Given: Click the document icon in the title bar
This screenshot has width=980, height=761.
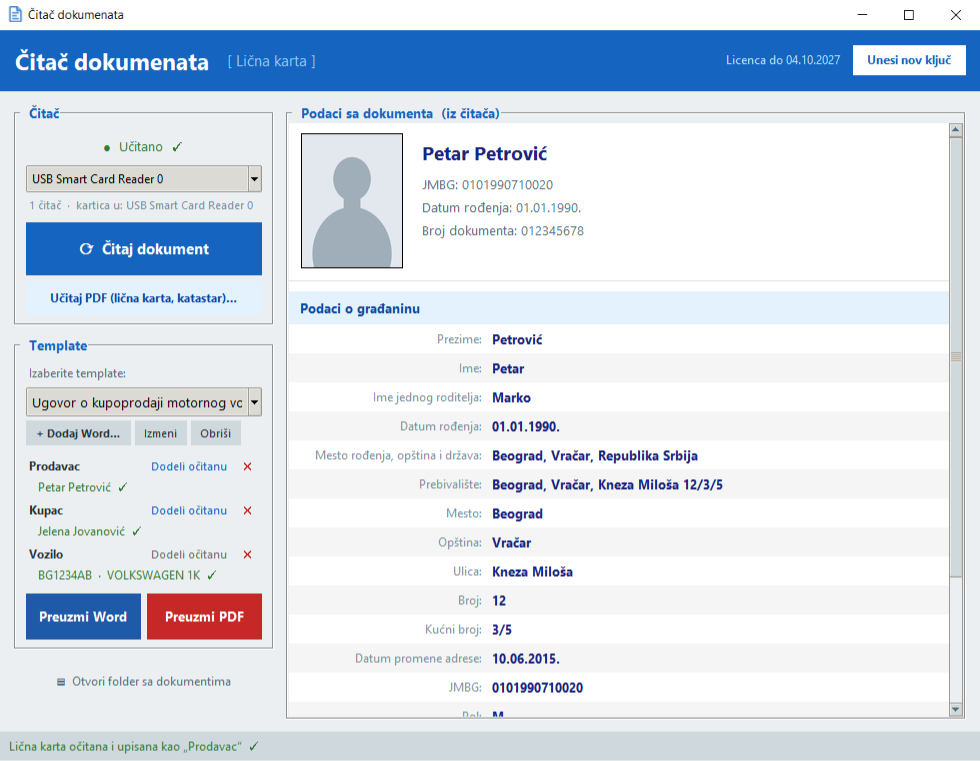Looking at the screenshot, I should point(15,14).
